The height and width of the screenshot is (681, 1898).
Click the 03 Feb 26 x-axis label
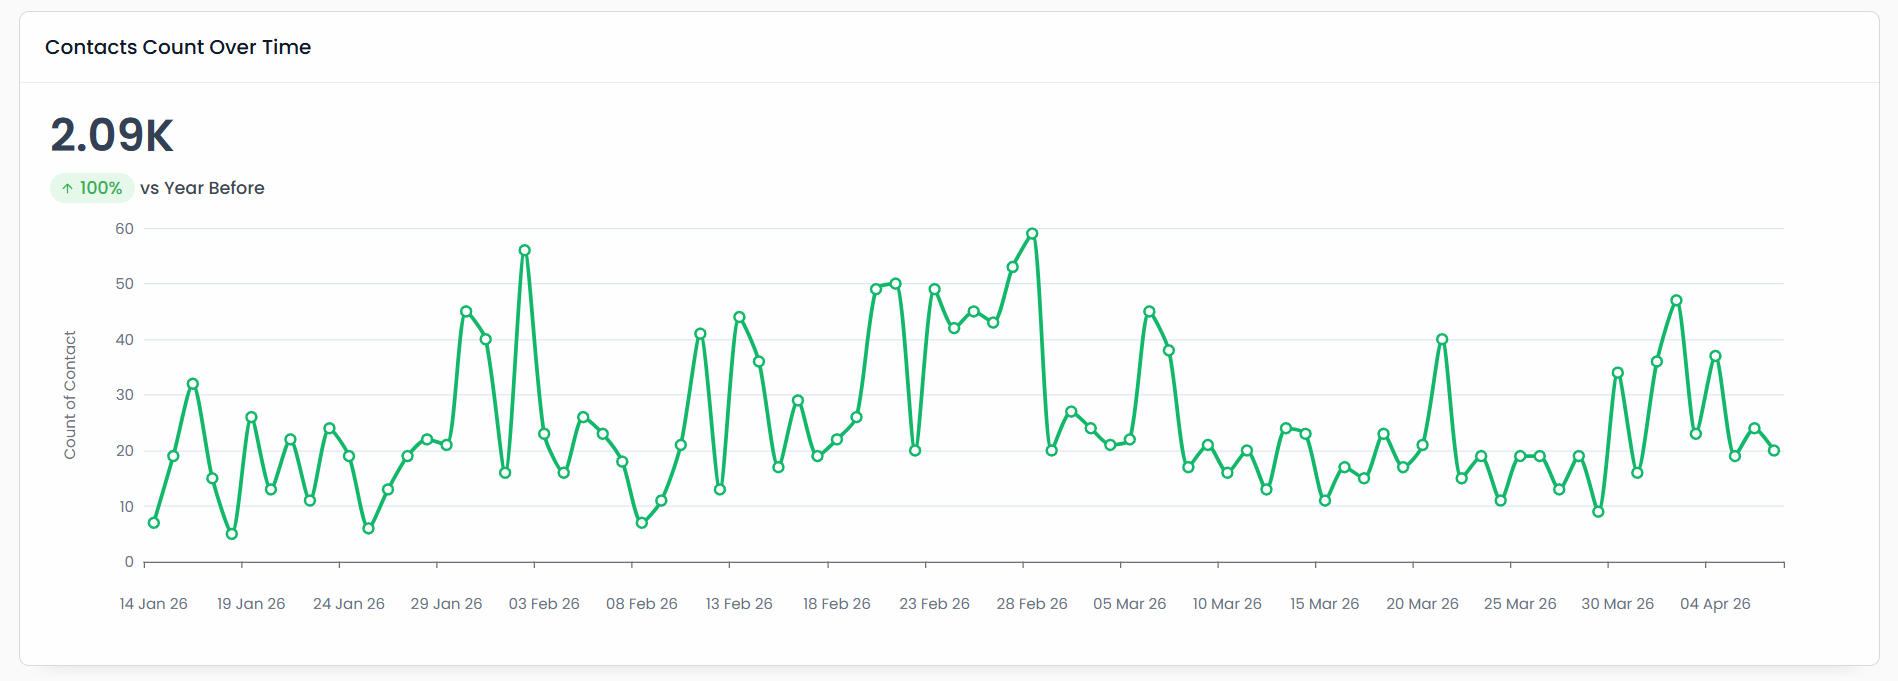point(544,604)
